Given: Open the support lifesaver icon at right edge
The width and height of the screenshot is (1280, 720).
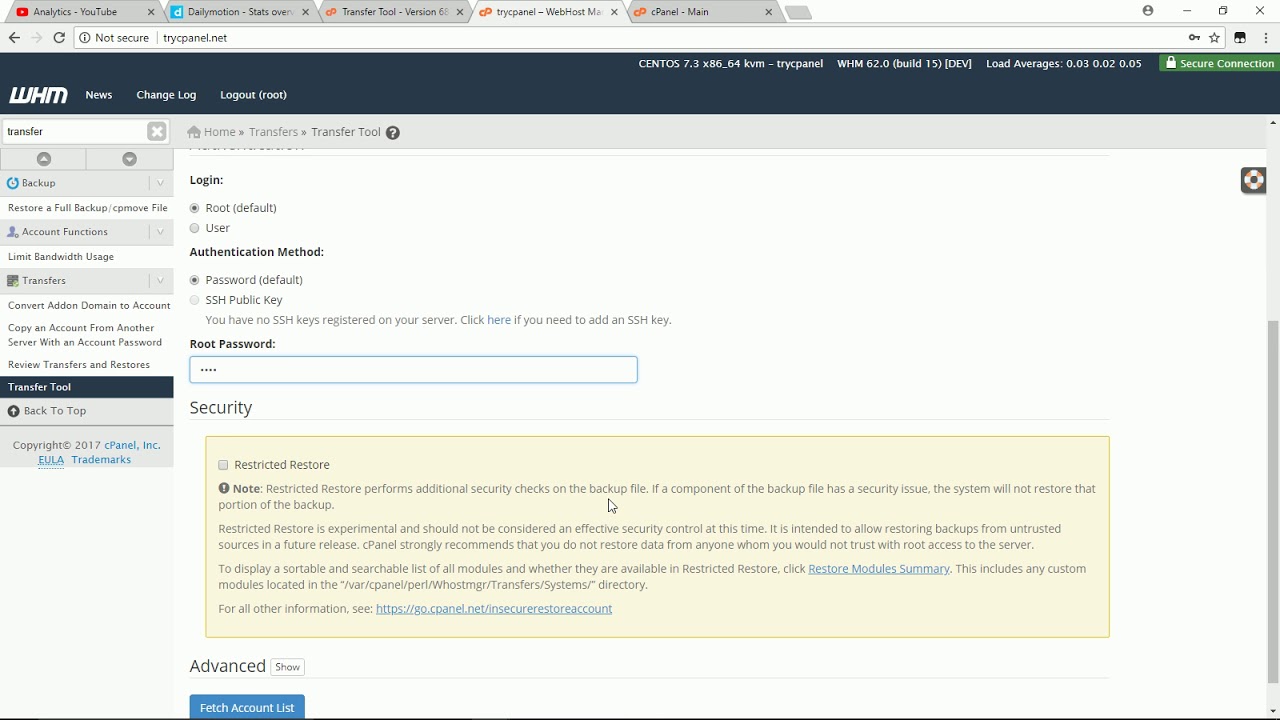Looking at the screenshot, I should click(1253, 180).
